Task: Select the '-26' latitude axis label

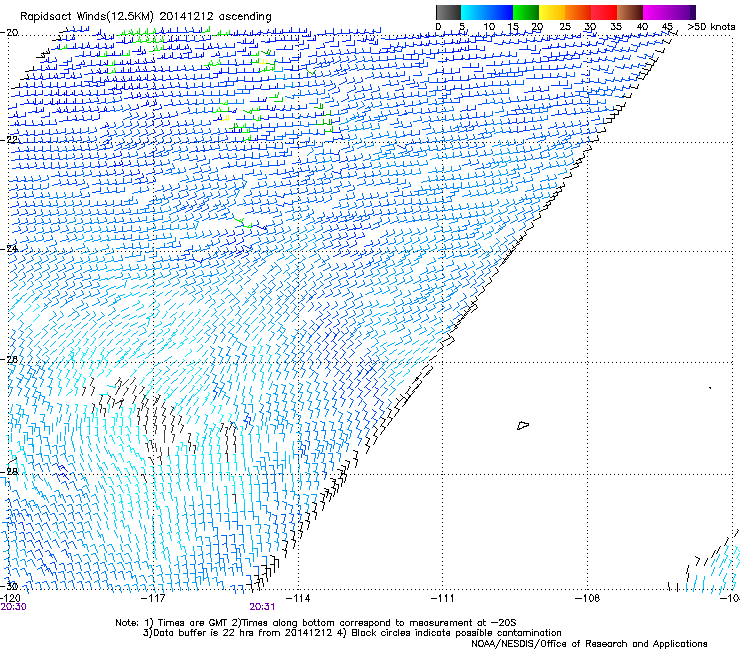Action: click(x=9, y=360)
